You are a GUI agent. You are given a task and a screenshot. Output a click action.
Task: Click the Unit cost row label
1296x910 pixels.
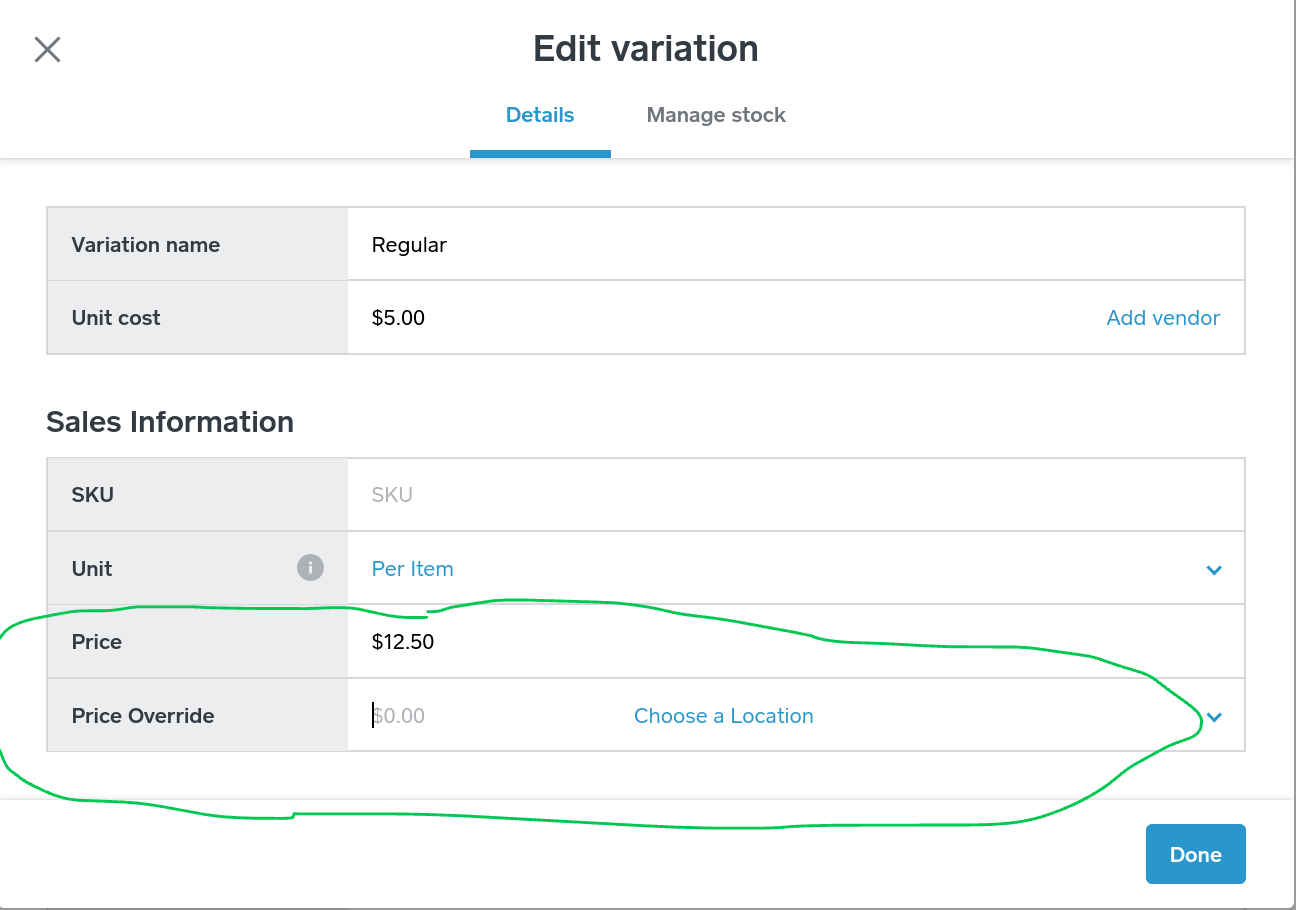tap(116, 318)
